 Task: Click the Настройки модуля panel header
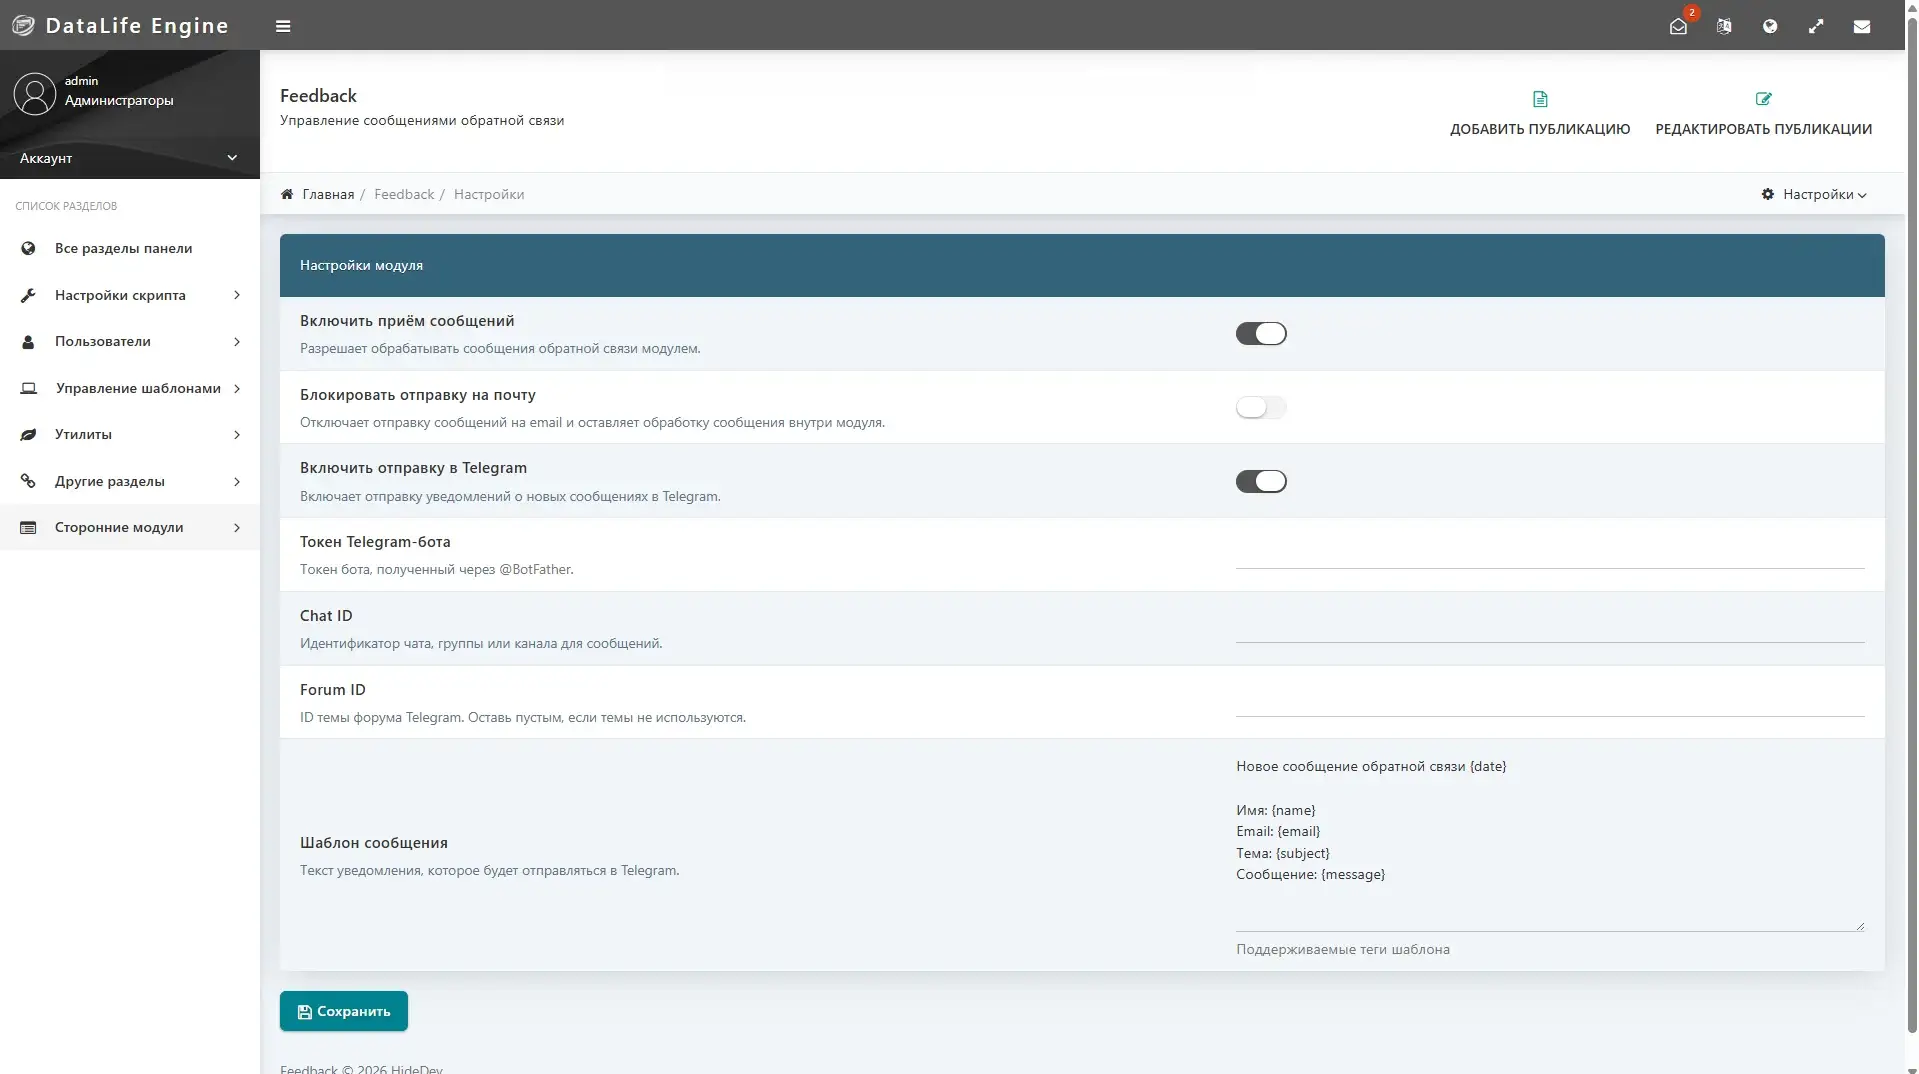(x=1082, y=265)
